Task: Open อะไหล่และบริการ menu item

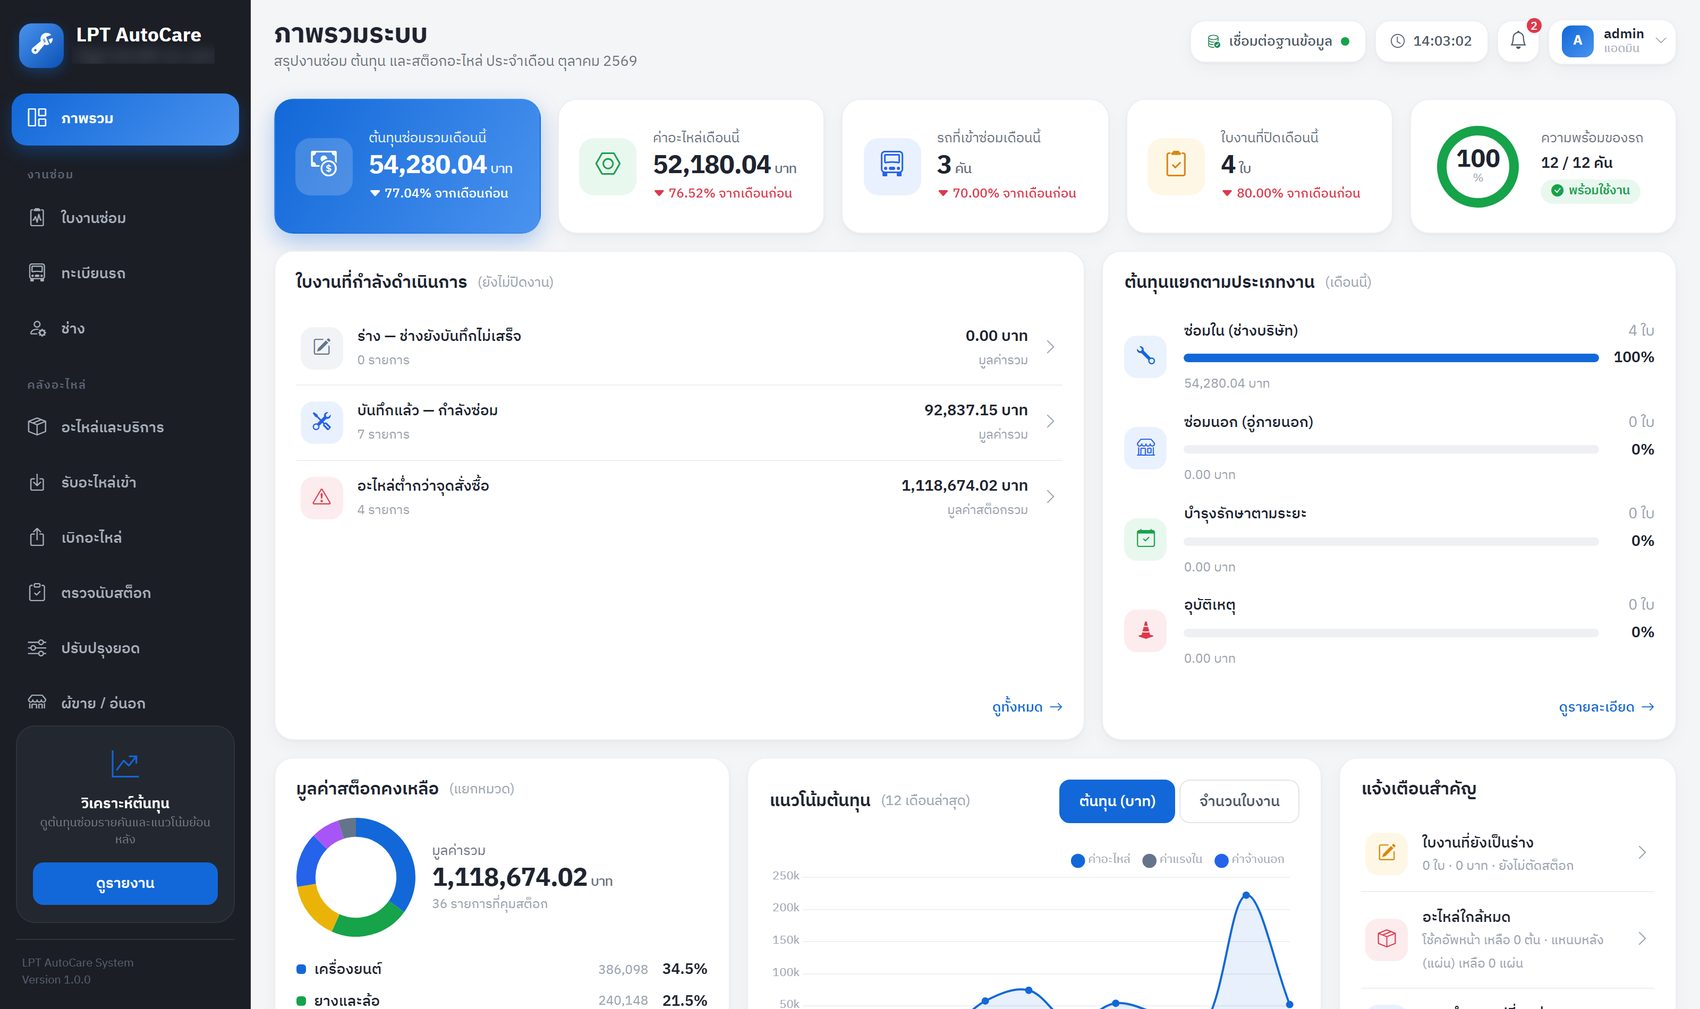Action: (x=125, y=427)
